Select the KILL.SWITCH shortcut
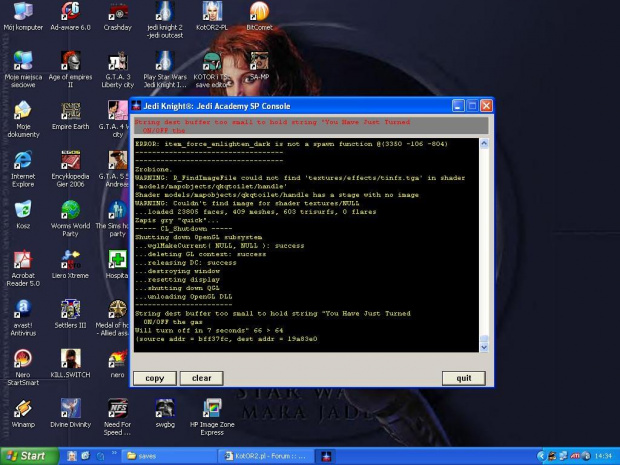Screen dimensions: 620x465 [70, 364]
